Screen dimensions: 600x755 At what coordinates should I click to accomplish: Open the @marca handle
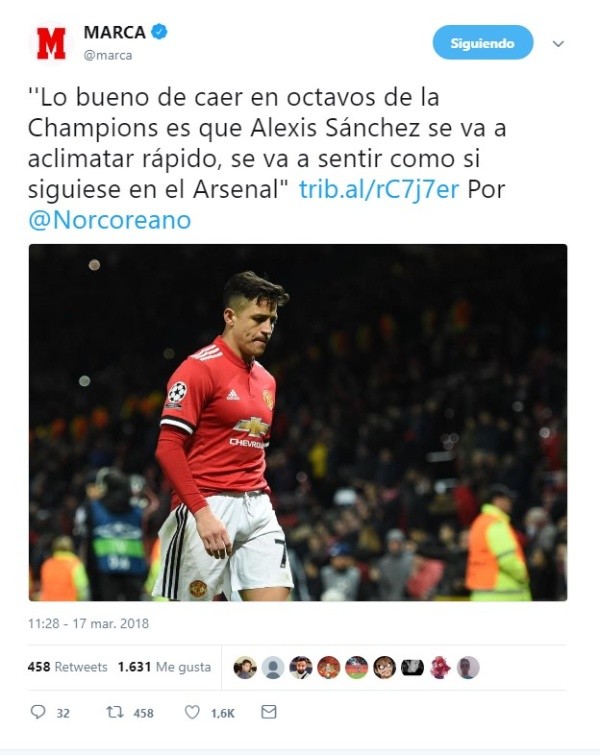[108, 55]
